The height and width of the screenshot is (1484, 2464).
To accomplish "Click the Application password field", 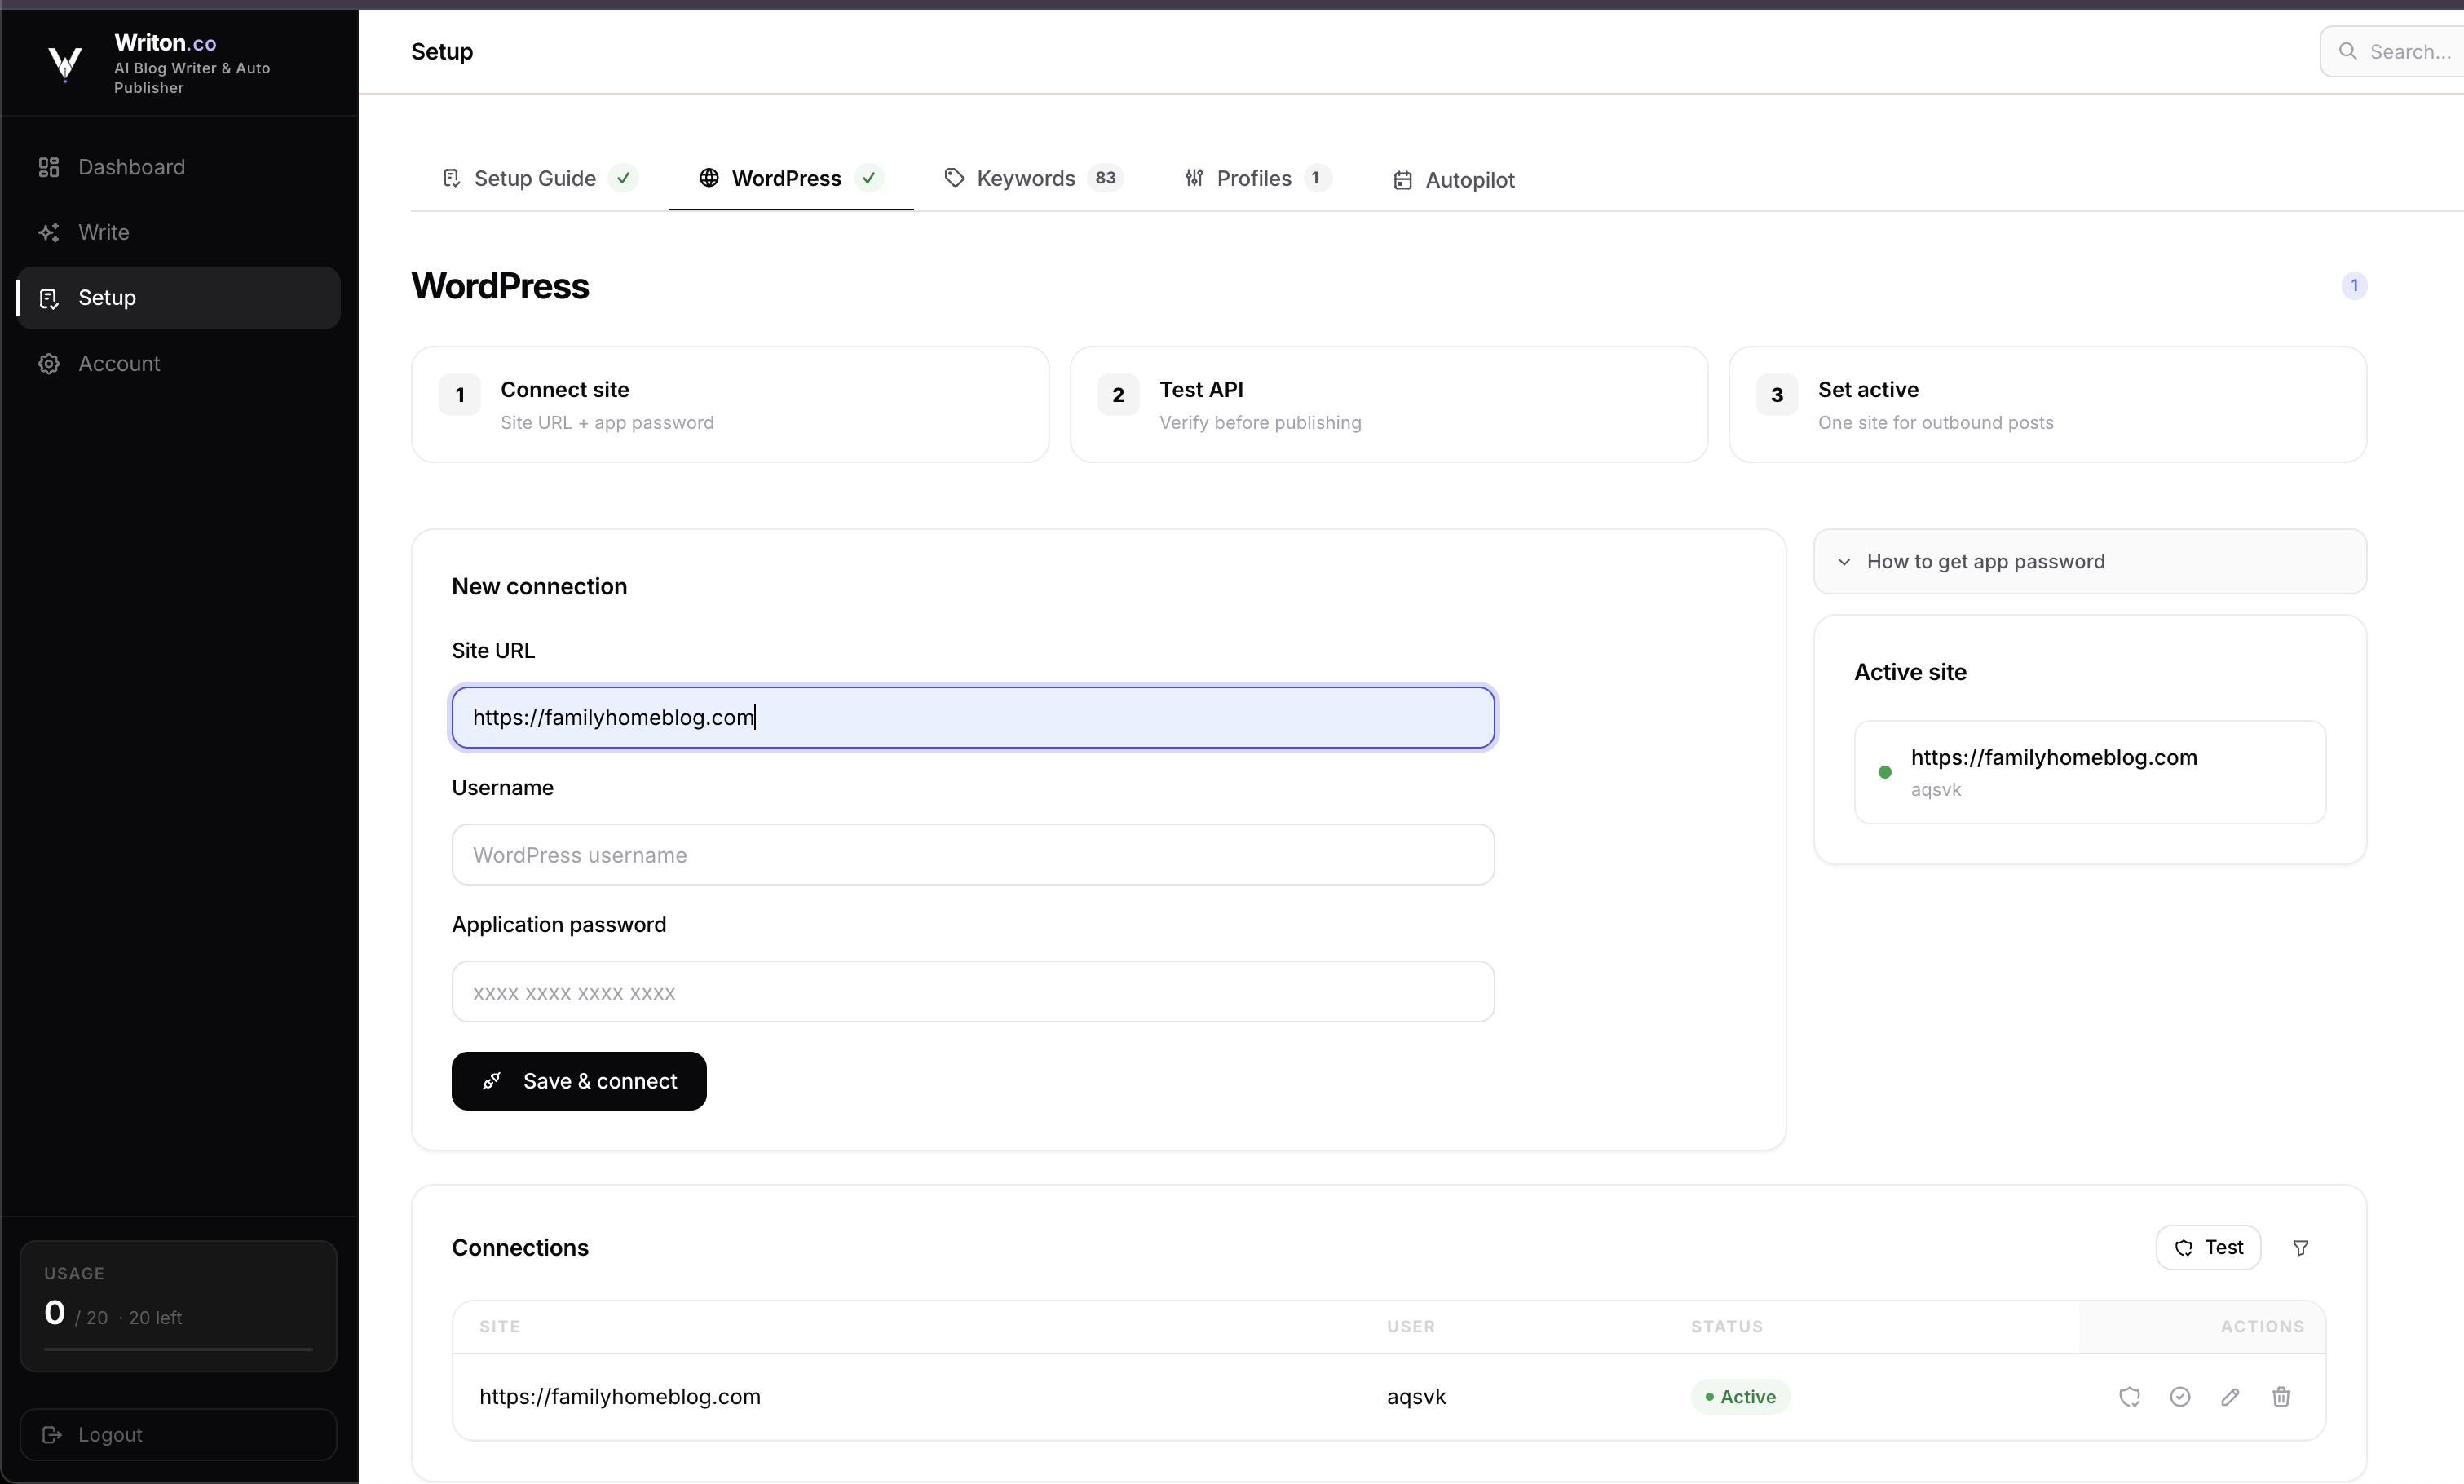I will click(973, 992).
